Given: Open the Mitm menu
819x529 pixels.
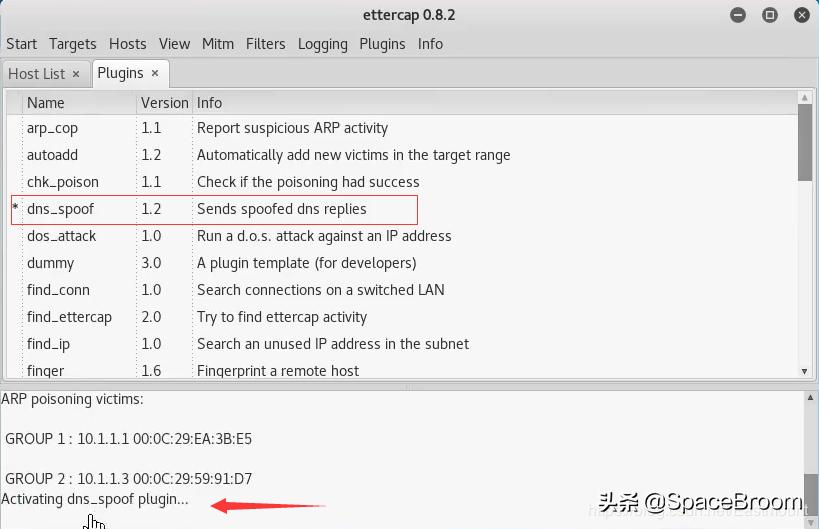Looking at the screenshot, I should 218,44.
